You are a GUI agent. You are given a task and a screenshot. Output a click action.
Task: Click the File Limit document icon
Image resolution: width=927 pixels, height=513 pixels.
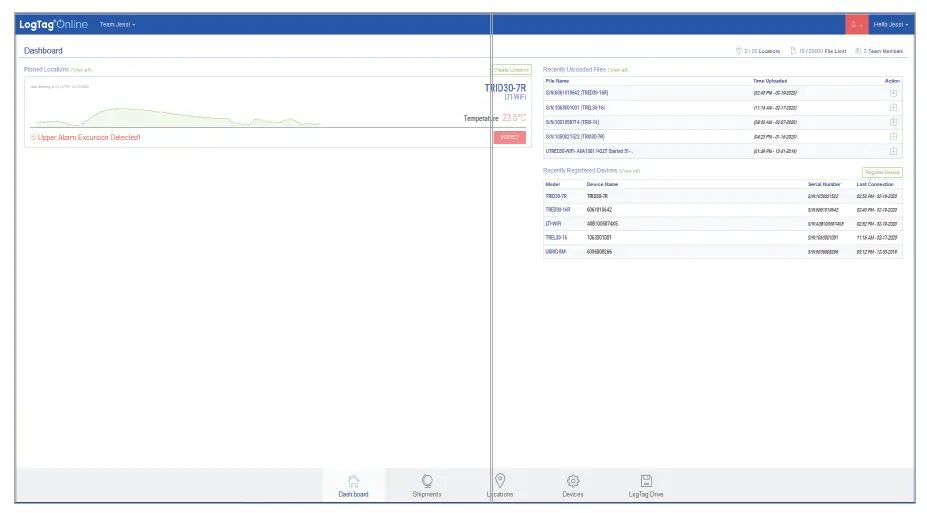pyautogui.click(x=793, y=51)
